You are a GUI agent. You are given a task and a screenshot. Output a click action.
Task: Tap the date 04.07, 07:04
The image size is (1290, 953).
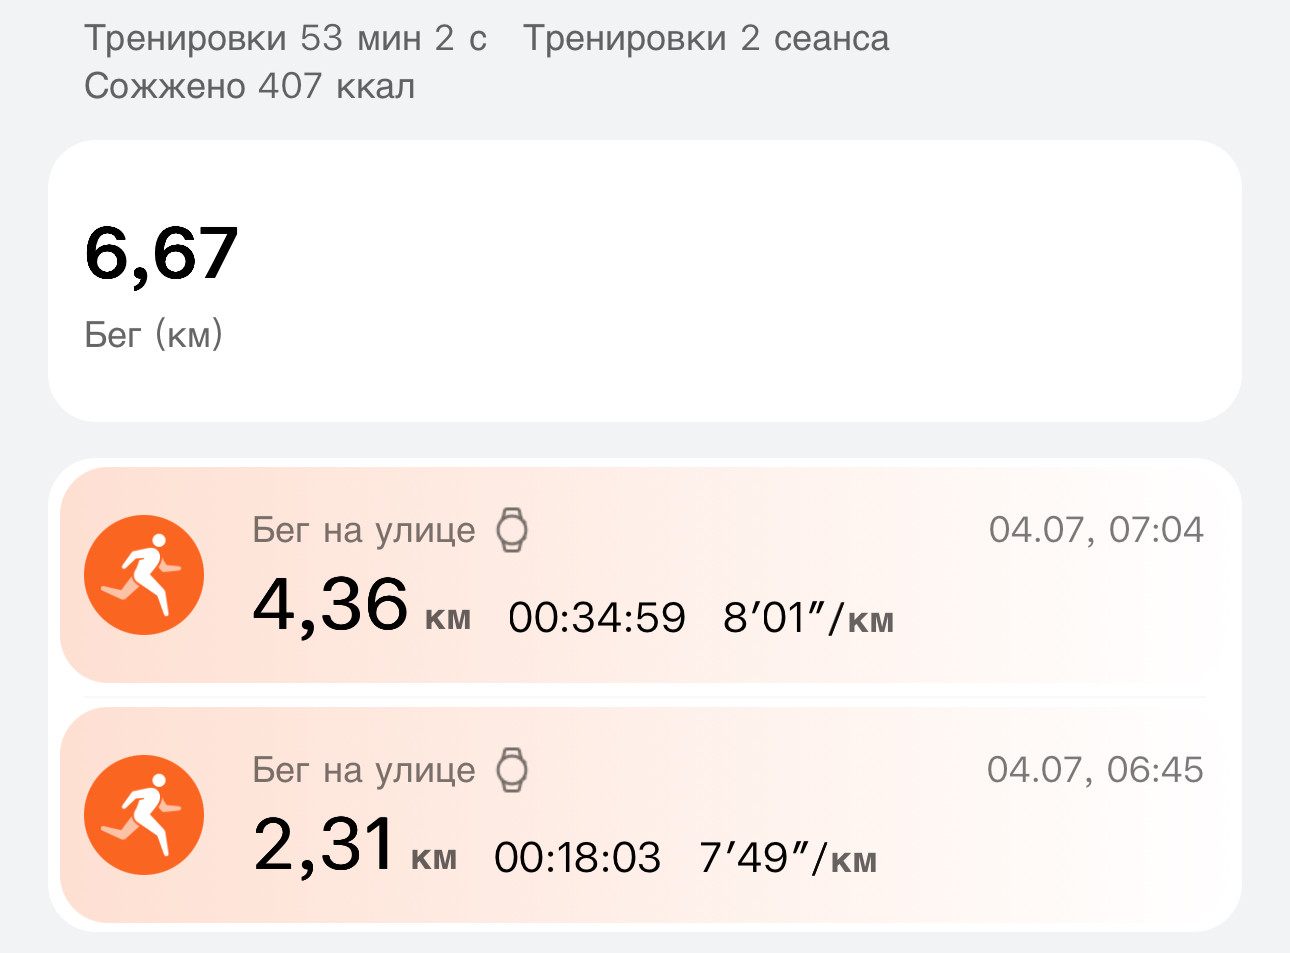(1096, 529)
